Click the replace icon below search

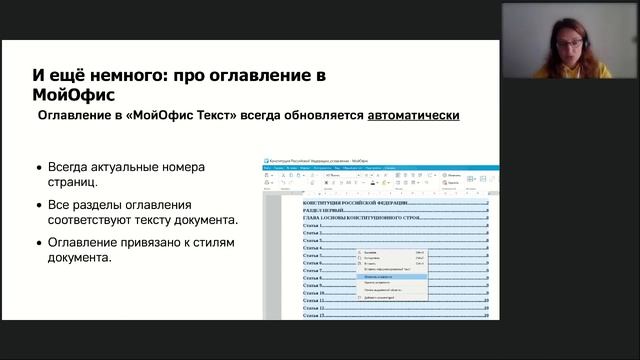[445, 182]
